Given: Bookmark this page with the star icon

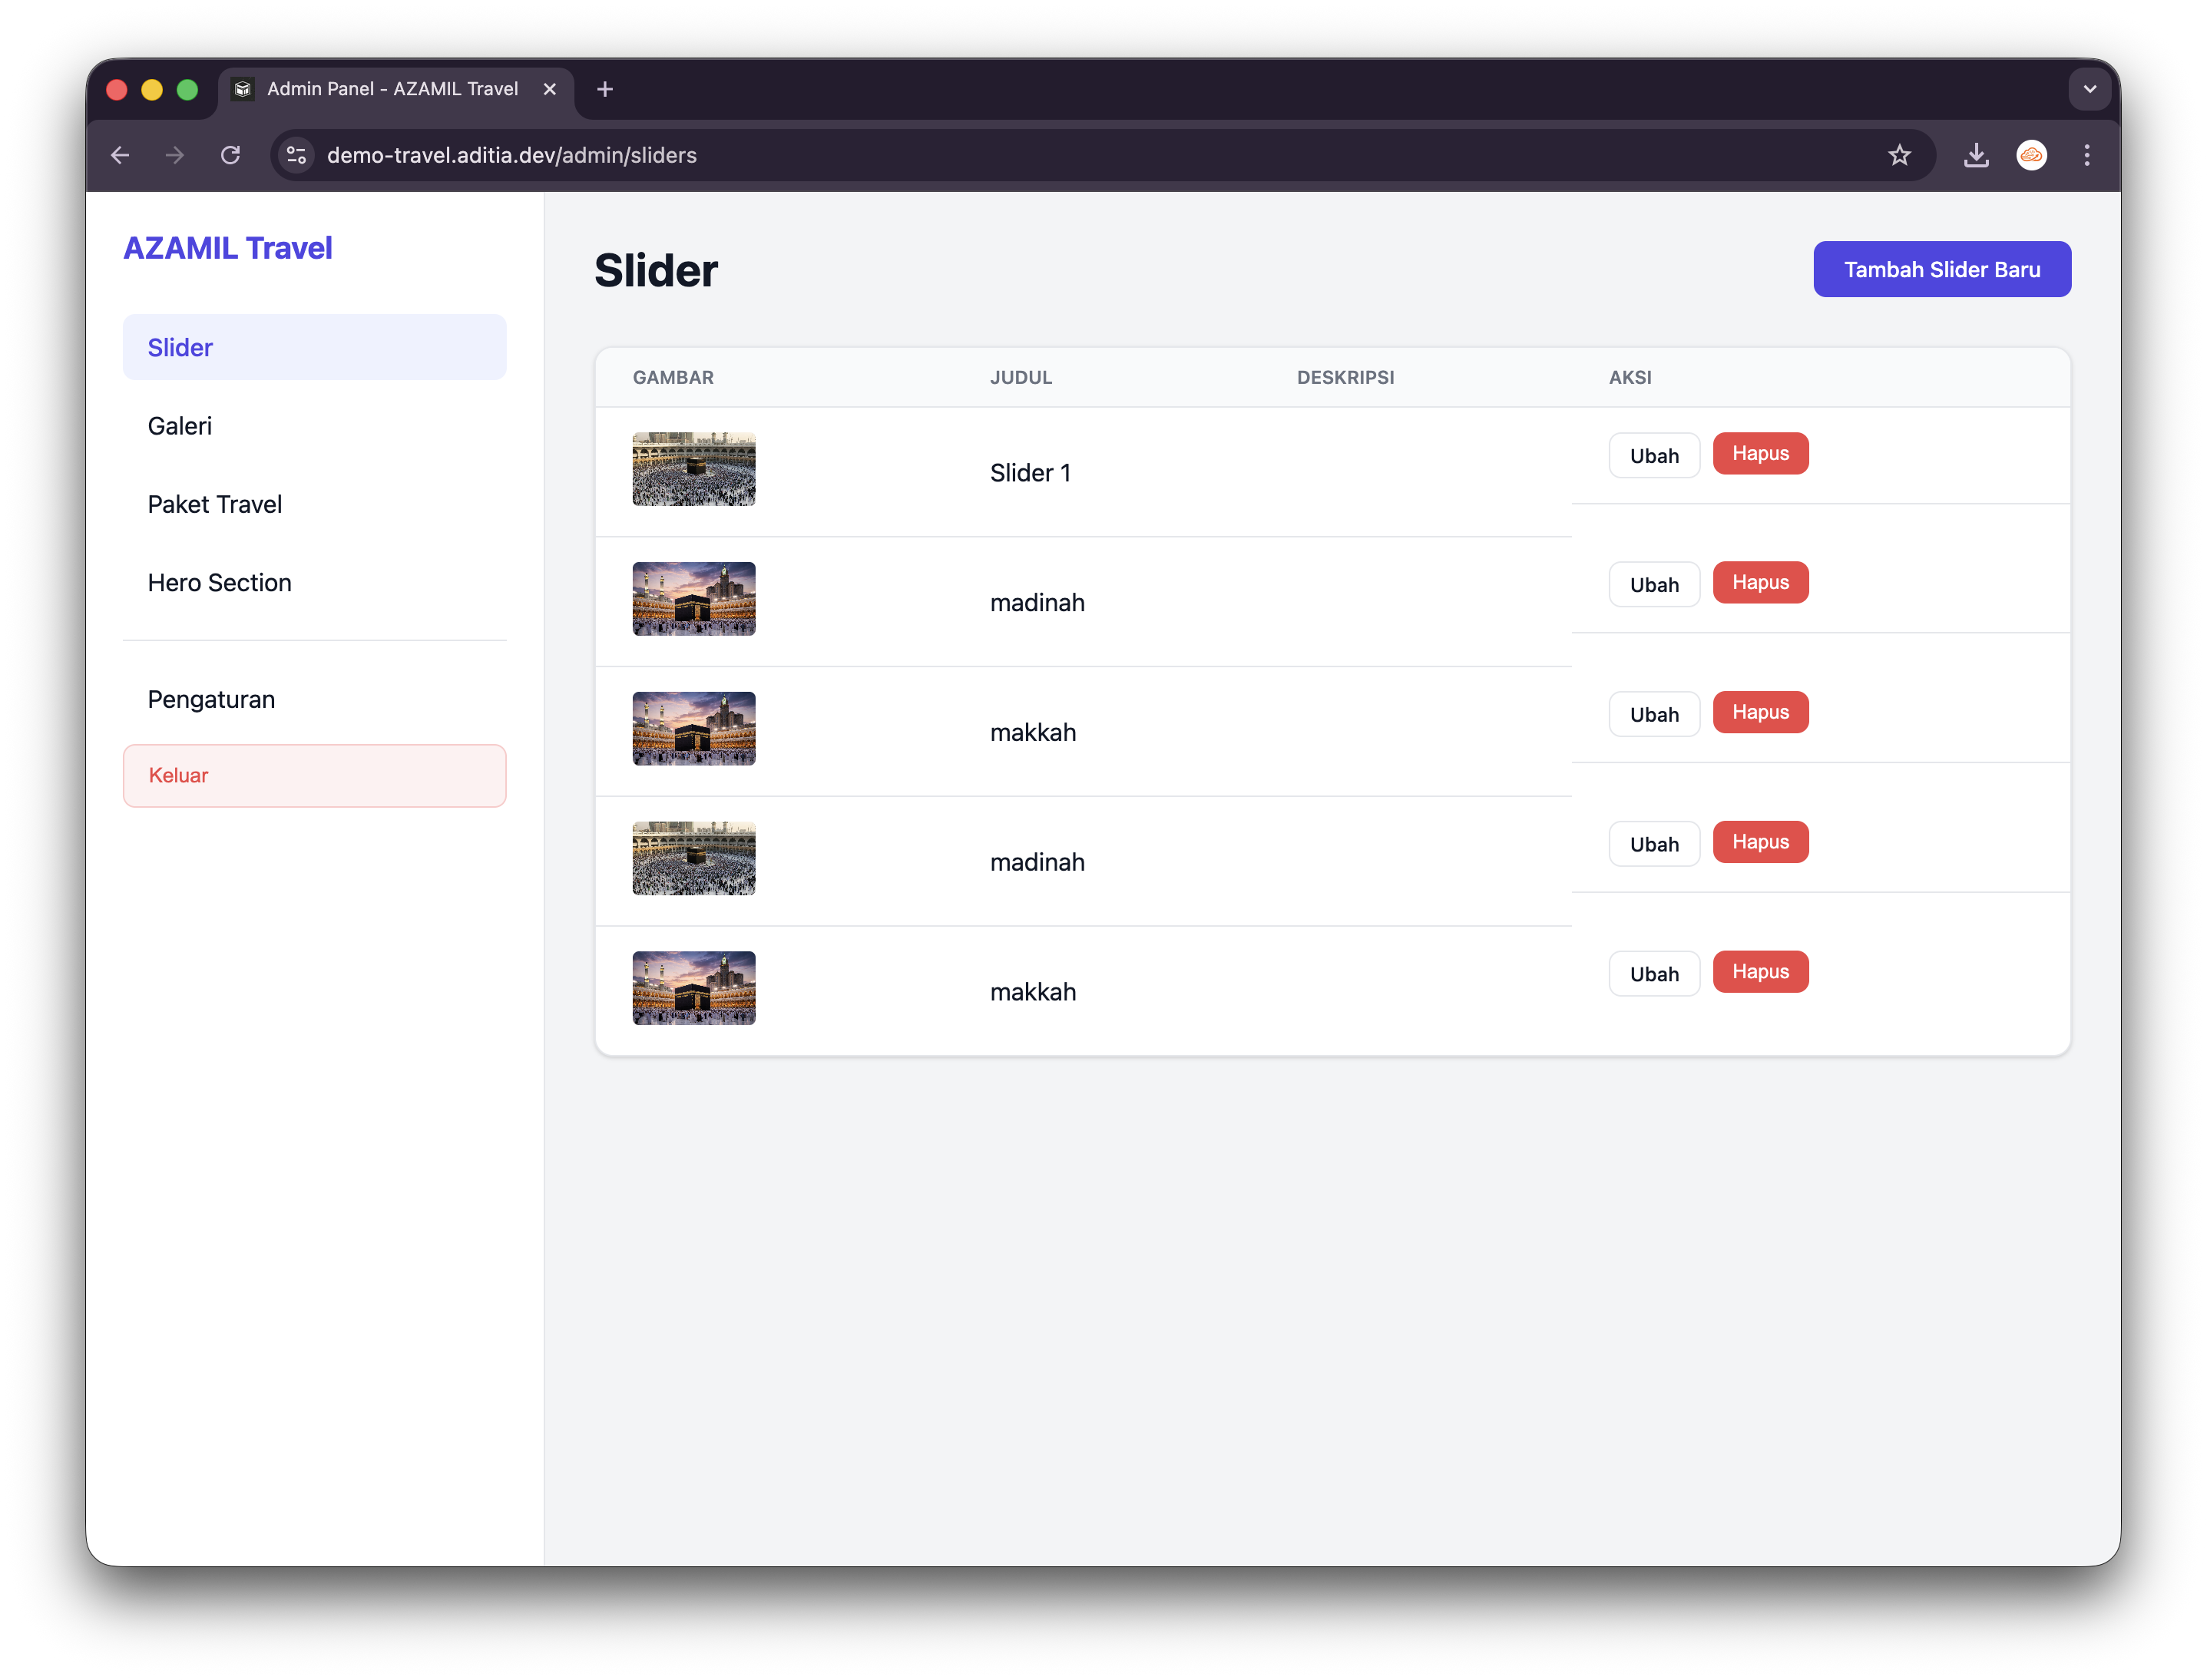Looking at the screenshot, I should click(x=1899, y=155).
